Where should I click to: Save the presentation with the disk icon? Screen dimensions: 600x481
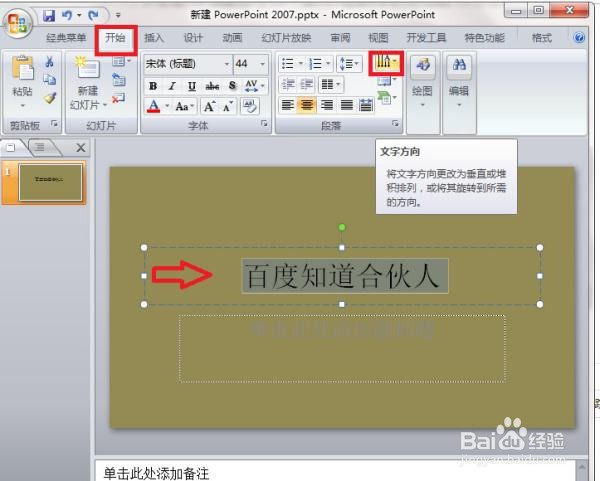pyautogui.click(x=49, y=16)
